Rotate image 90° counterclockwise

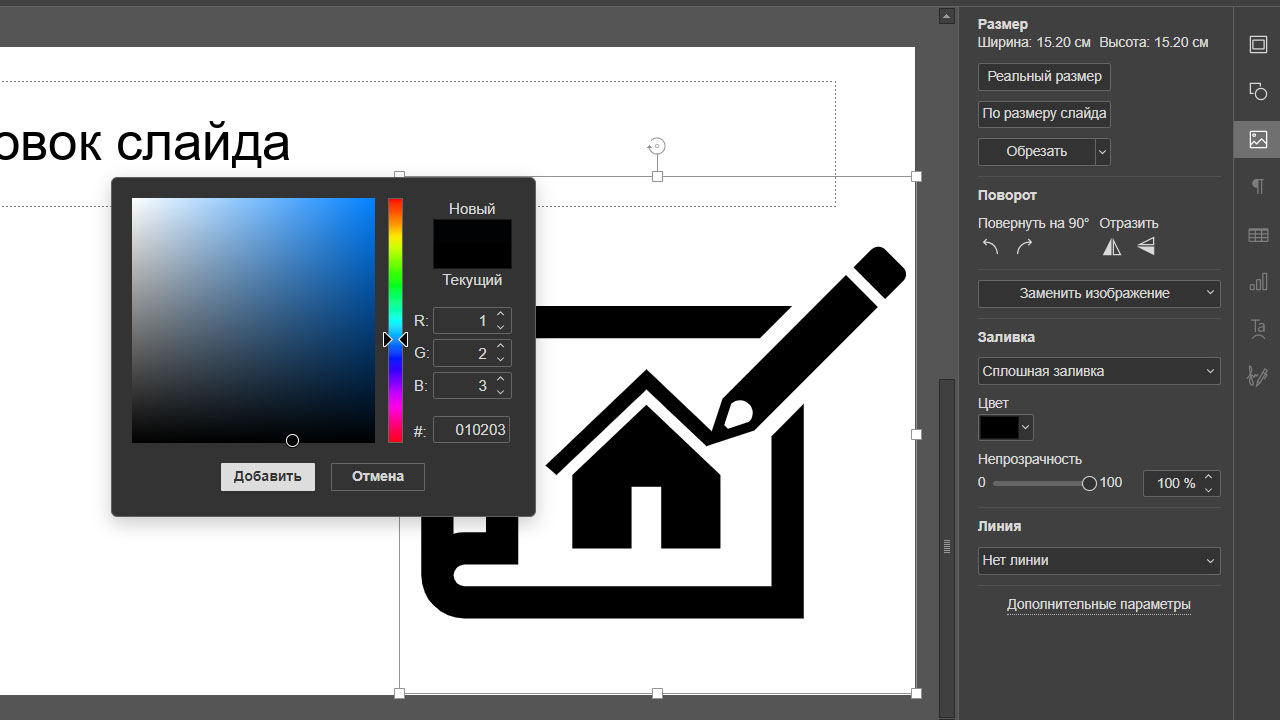[990, 247]
